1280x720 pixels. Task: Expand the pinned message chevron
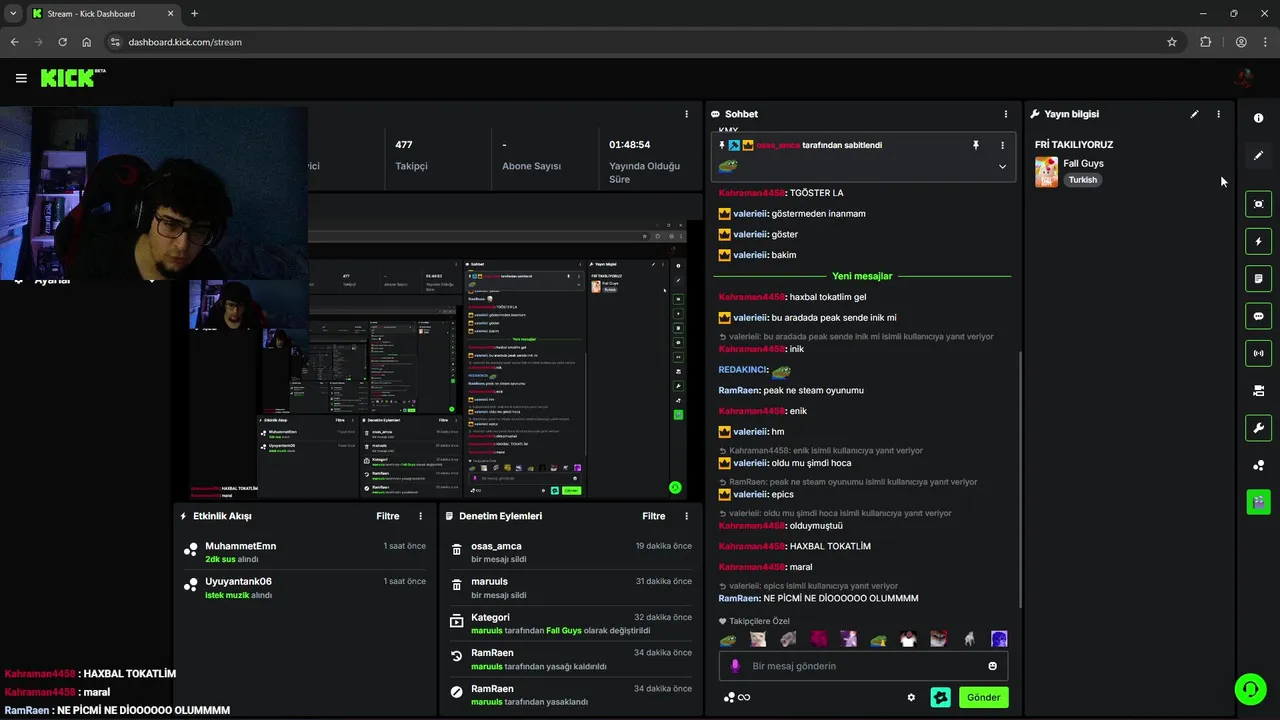click(x=1002, y=167)
